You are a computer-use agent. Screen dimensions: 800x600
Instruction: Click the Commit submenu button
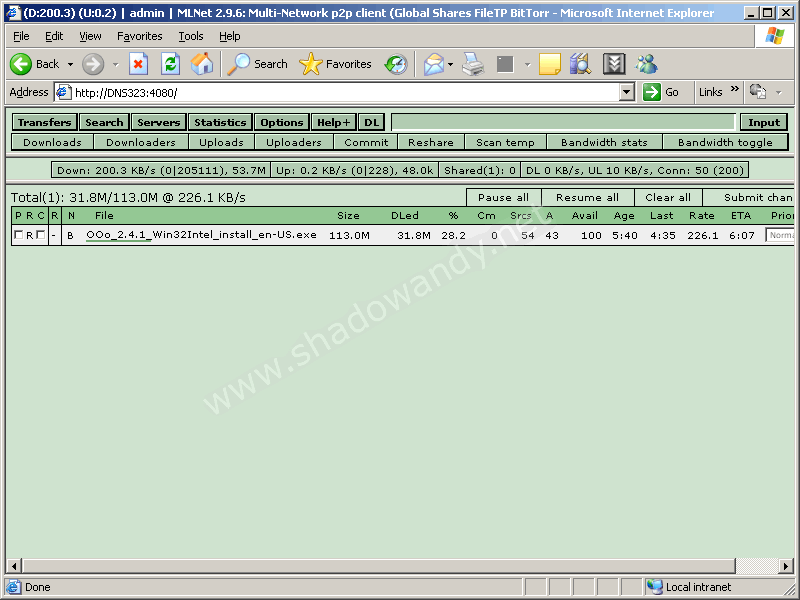366,142
